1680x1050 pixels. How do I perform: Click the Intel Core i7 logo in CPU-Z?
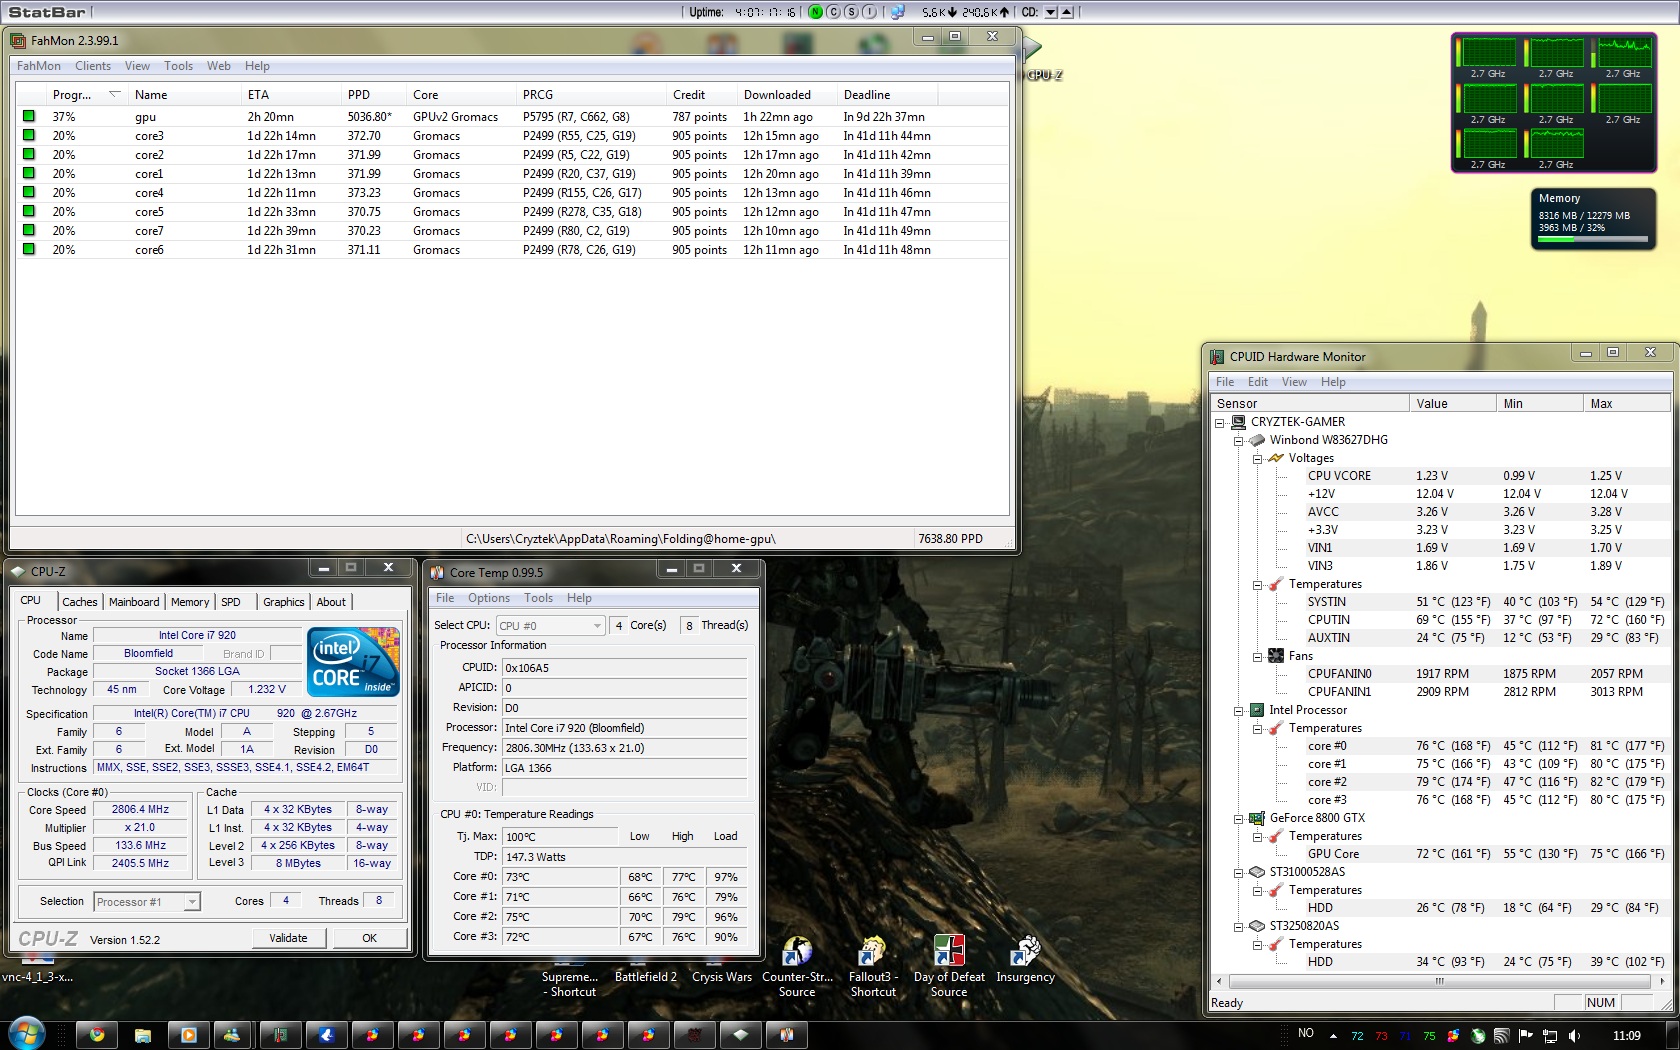click(x=354, y=661)
